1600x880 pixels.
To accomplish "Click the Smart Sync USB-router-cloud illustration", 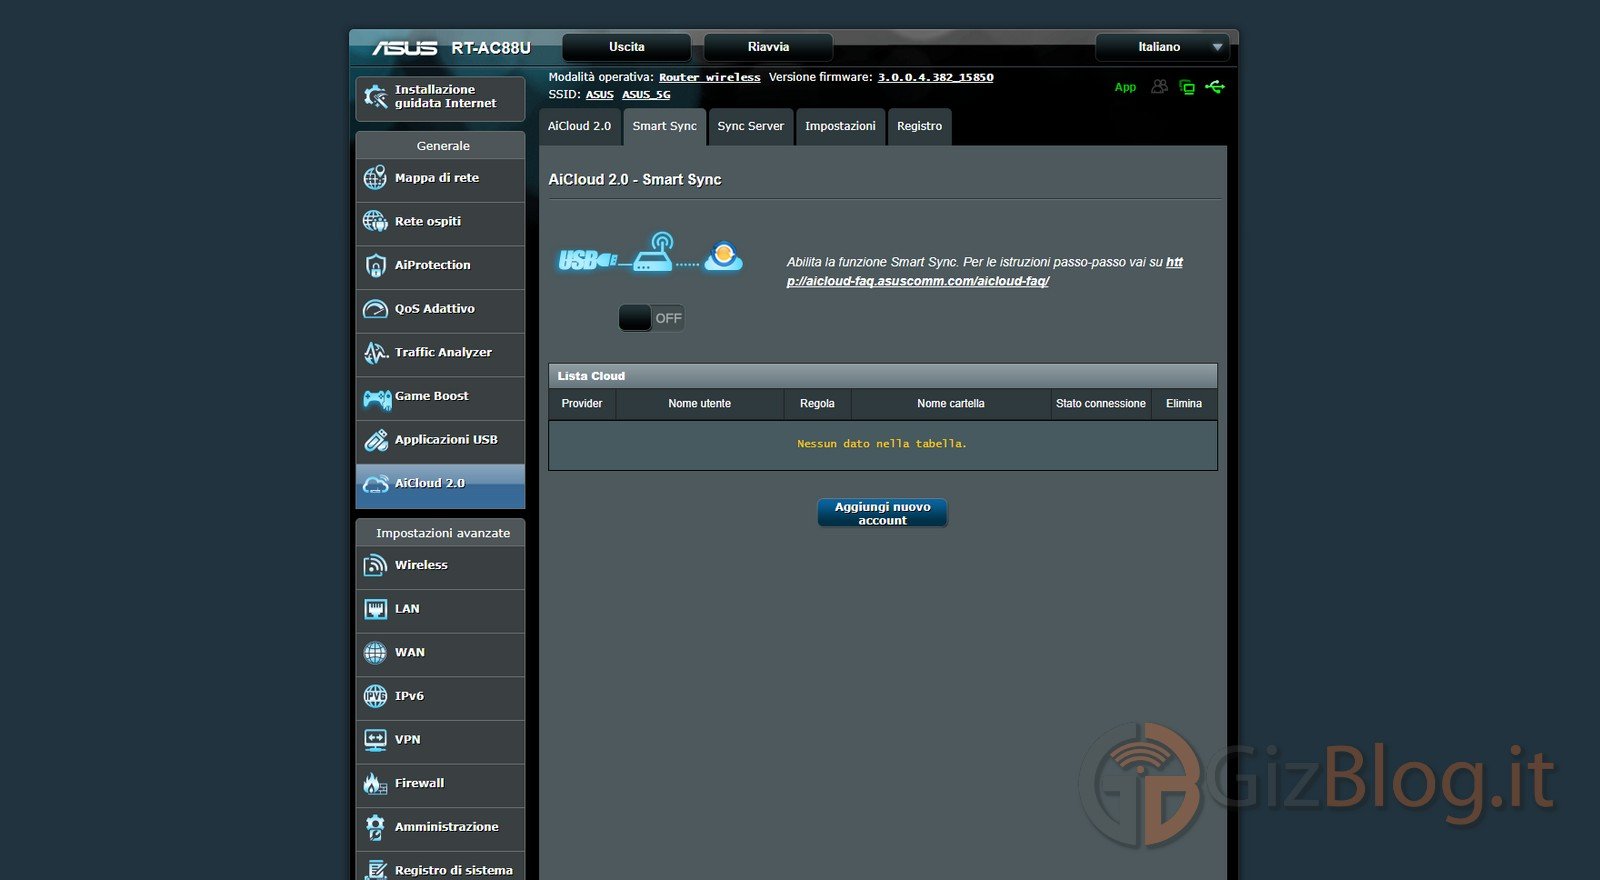I will coord(650,253).
